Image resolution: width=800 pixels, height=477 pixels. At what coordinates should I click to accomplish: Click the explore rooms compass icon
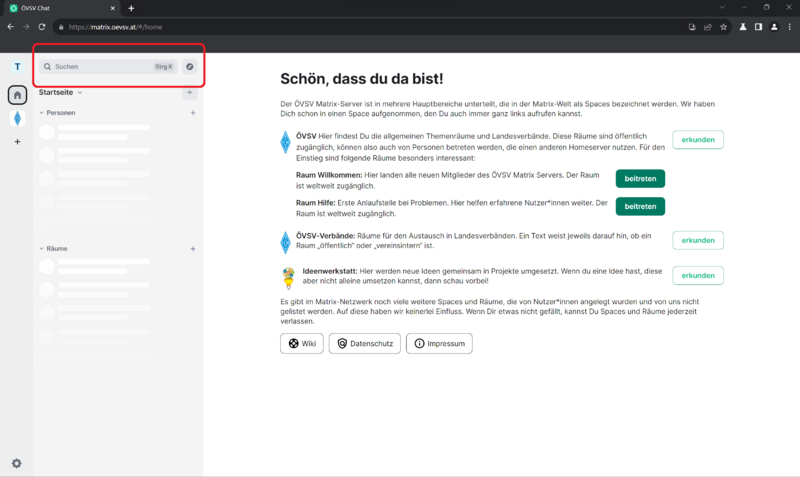pyautogui.click(x=190, y=67)
